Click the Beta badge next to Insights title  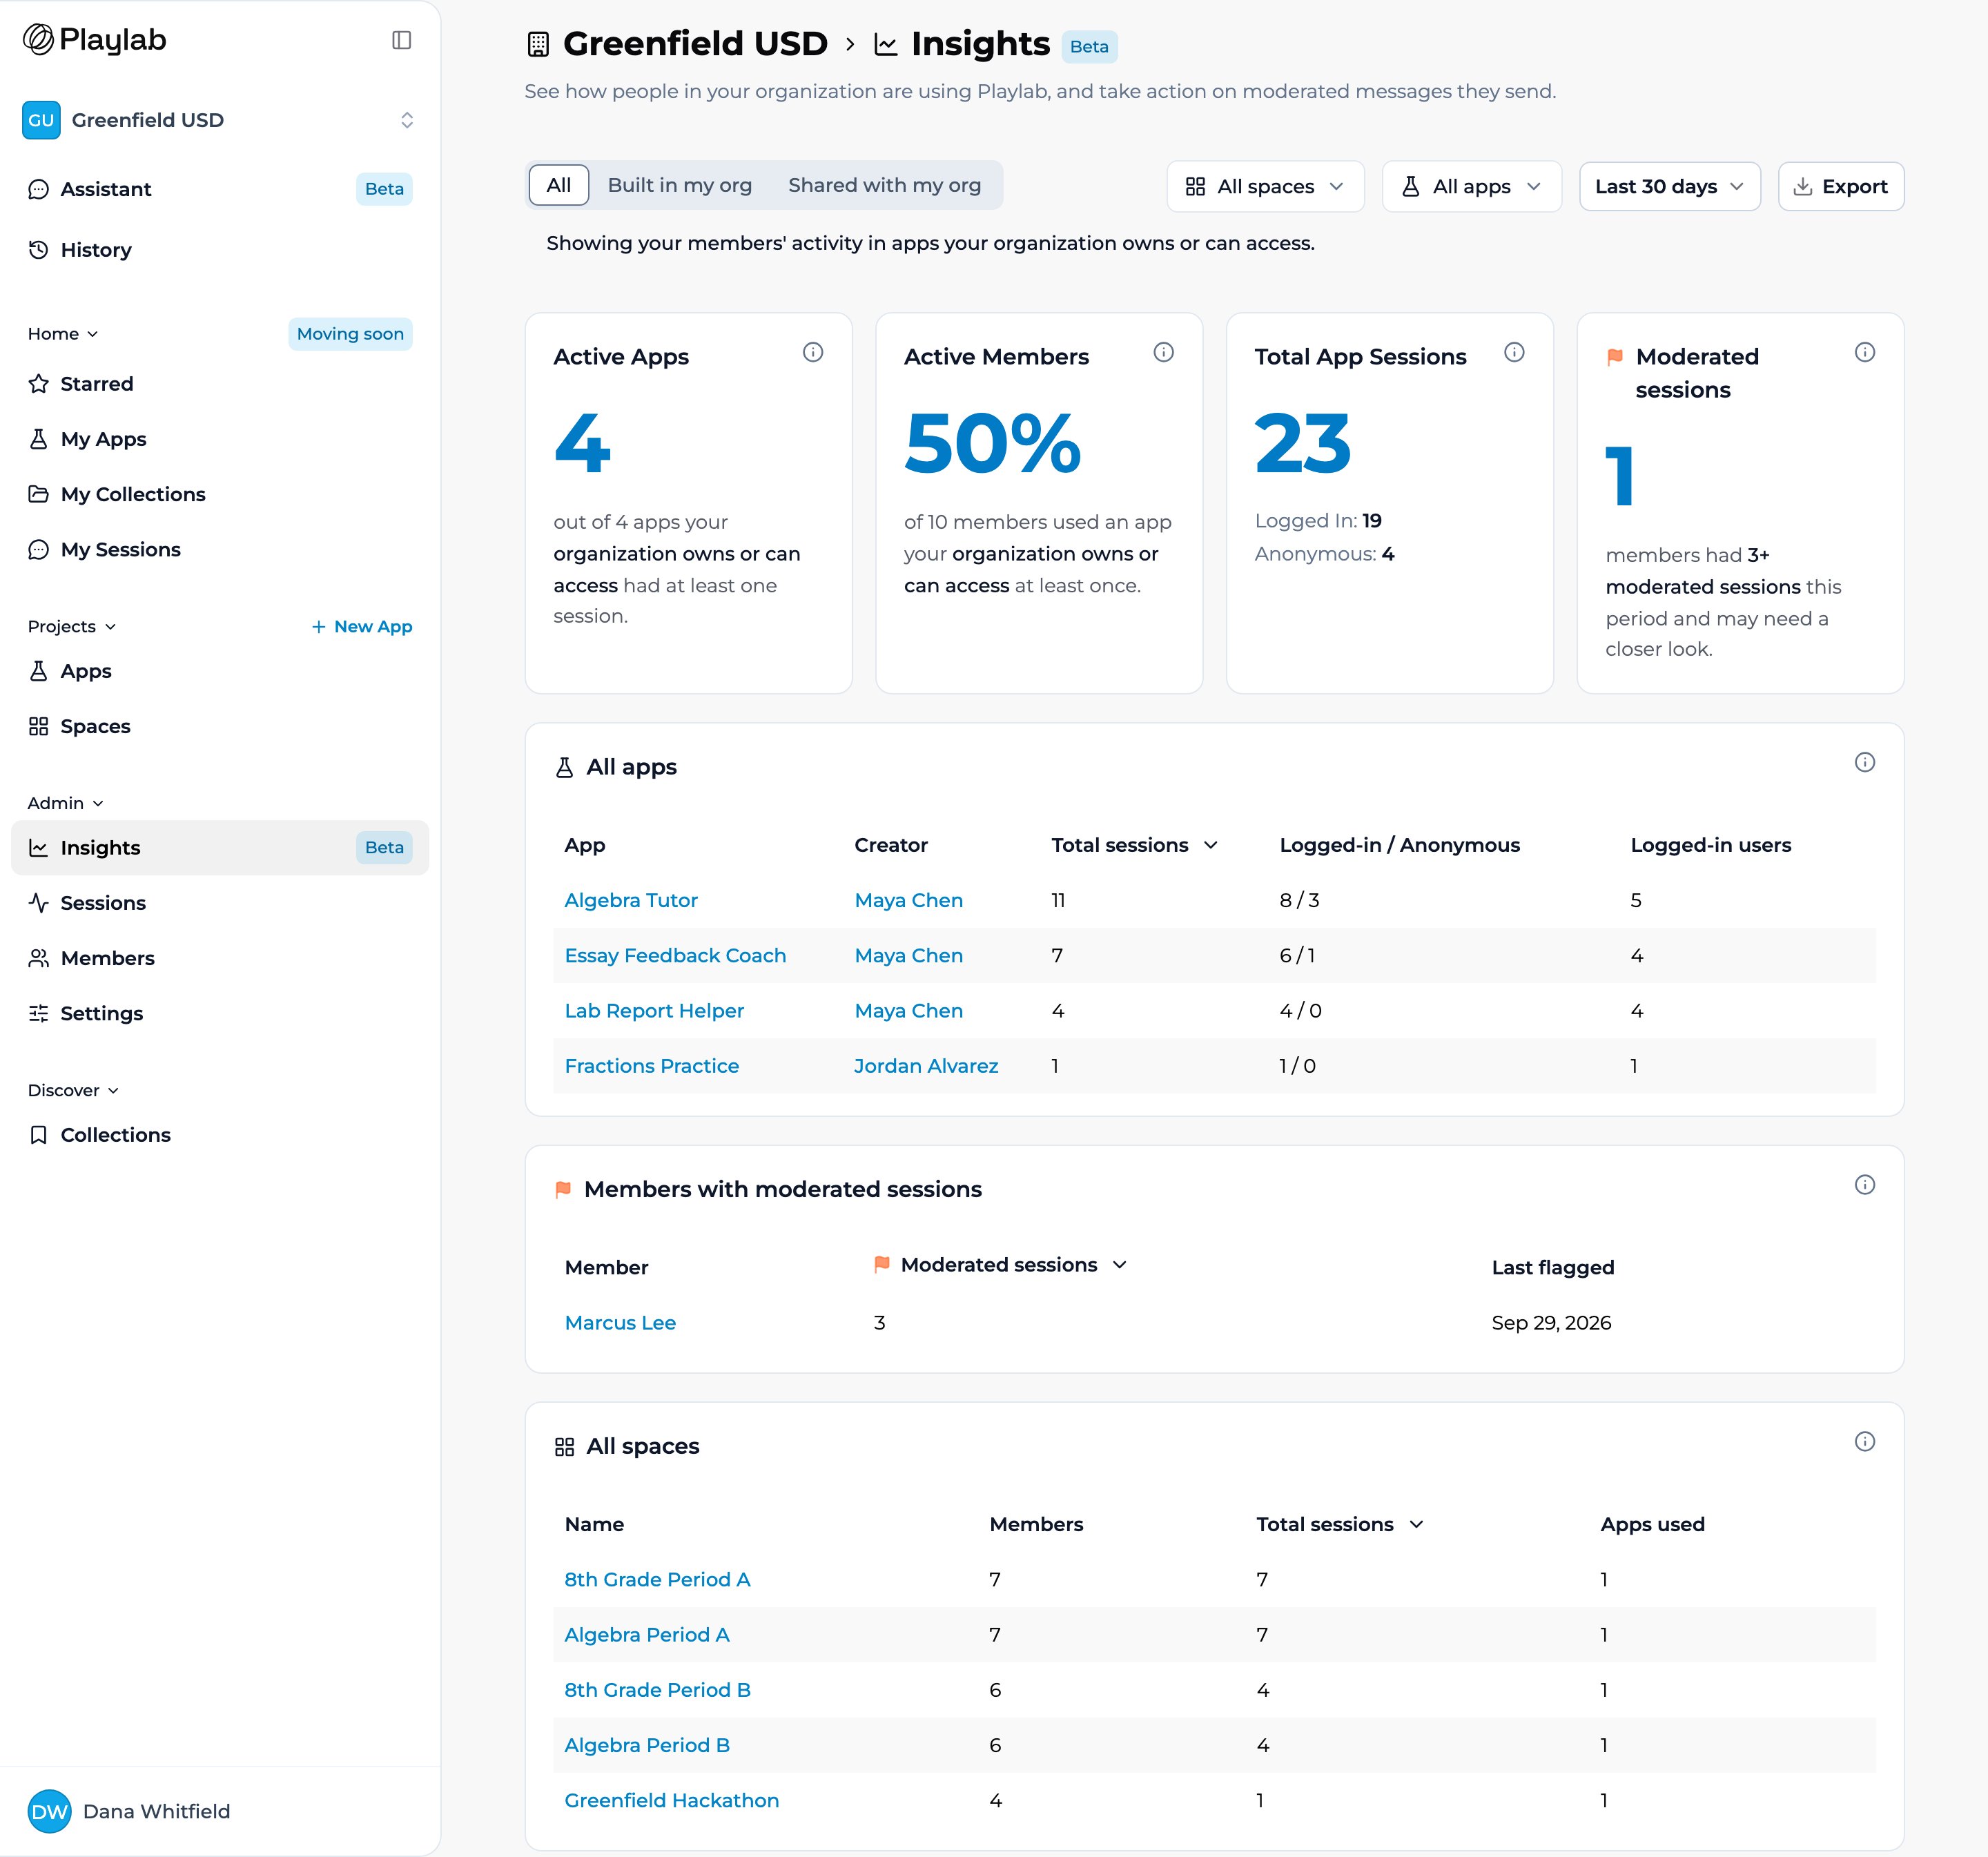[1089, 46]
